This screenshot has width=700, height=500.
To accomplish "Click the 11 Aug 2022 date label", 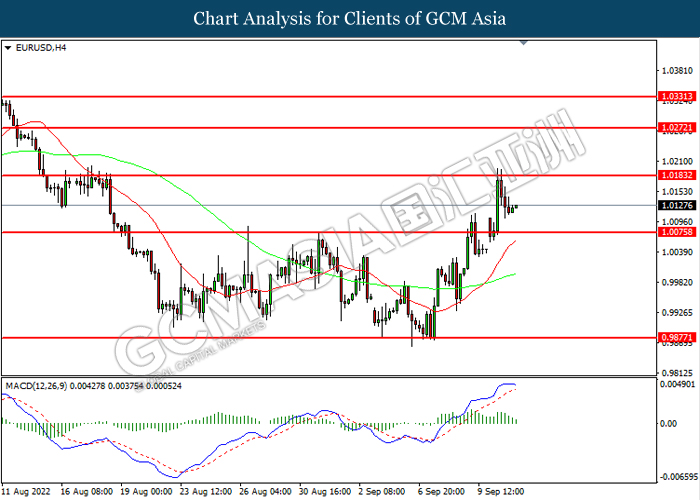I will coord(26,492).
